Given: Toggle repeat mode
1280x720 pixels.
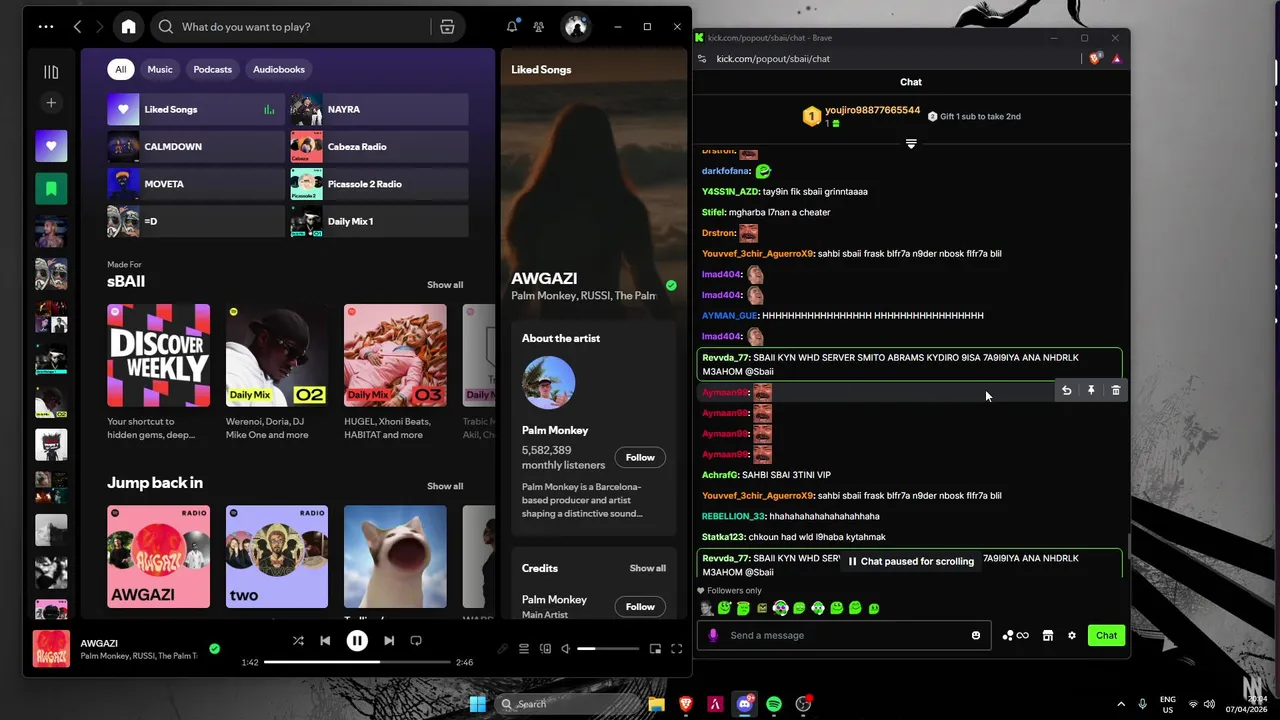Looking at the screenshot, I should pos(416,641).
